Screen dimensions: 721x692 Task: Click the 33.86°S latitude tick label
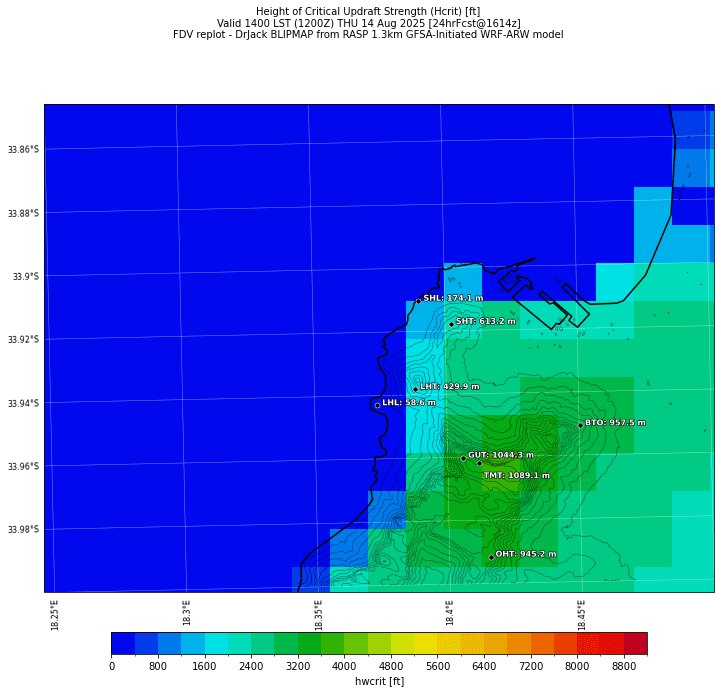[23, 149]
